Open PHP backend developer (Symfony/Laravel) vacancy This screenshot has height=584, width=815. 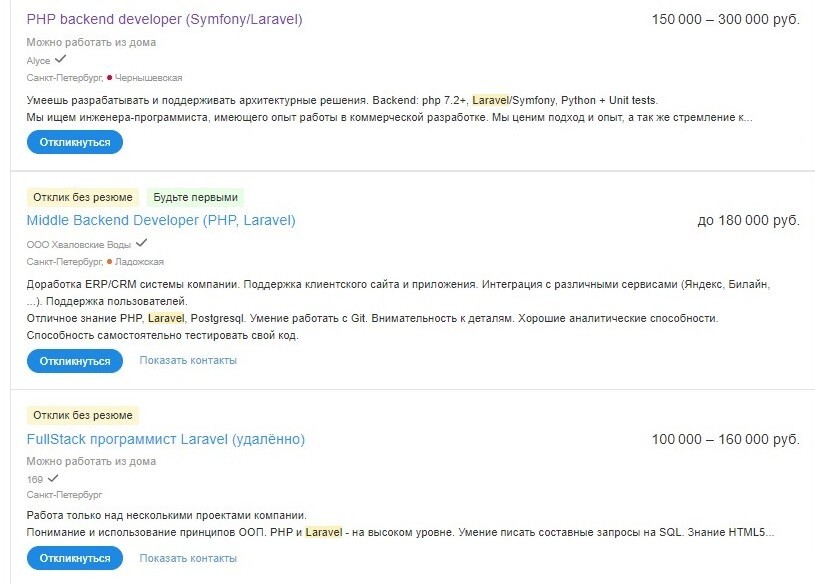point(164,19)
